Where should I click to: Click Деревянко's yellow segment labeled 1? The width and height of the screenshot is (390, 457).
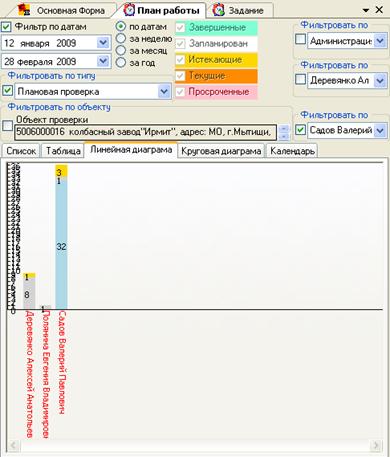click(29, 276)
